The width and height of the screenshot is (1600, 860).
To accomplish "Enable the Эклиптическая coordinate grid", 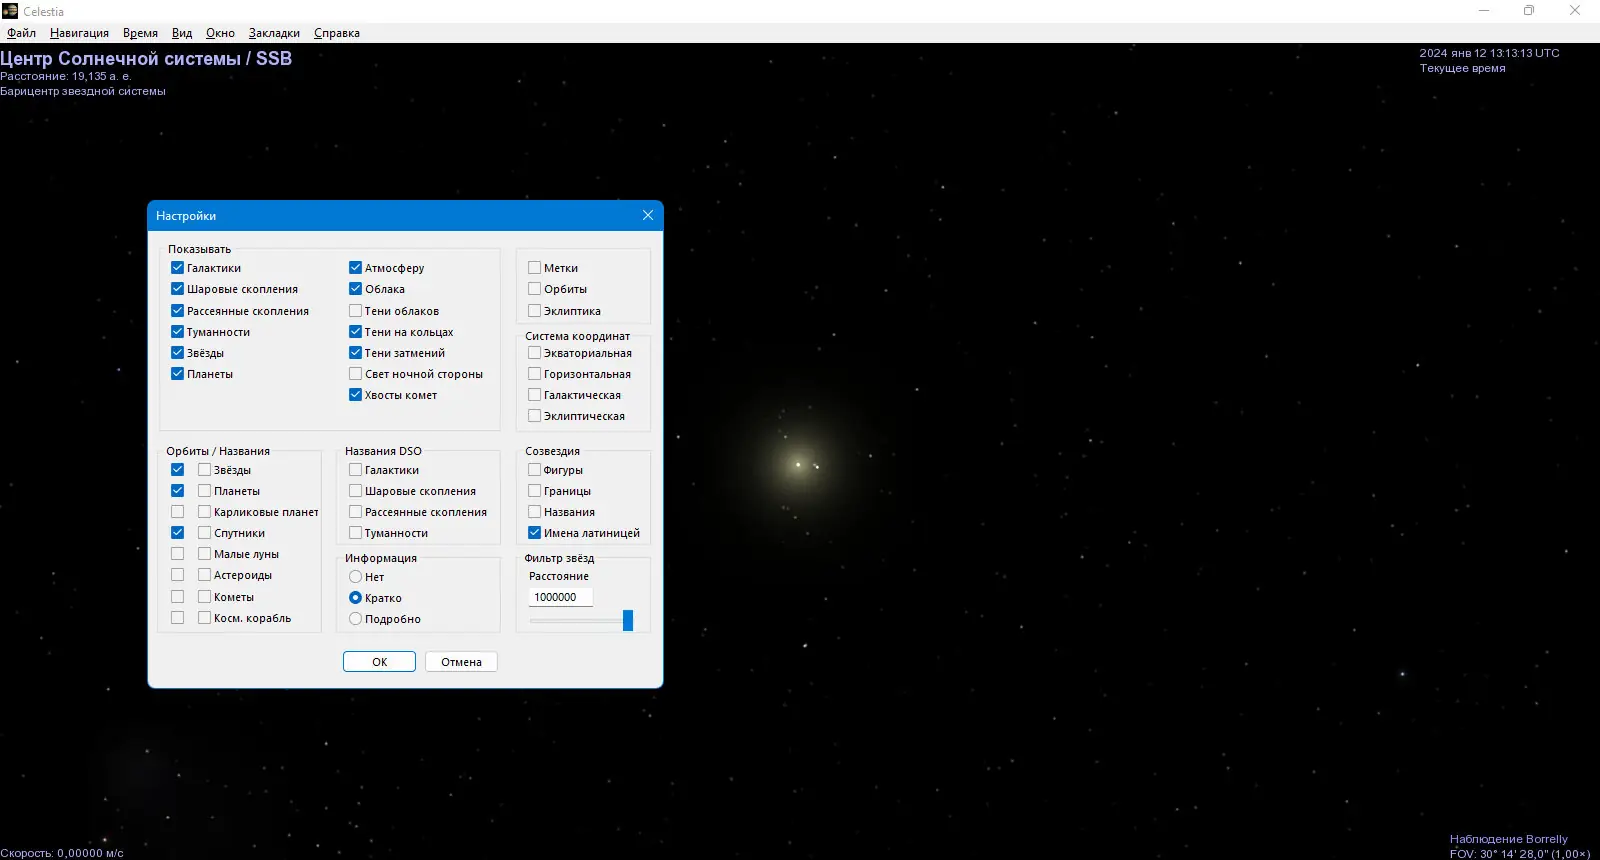I will point(534,416).
